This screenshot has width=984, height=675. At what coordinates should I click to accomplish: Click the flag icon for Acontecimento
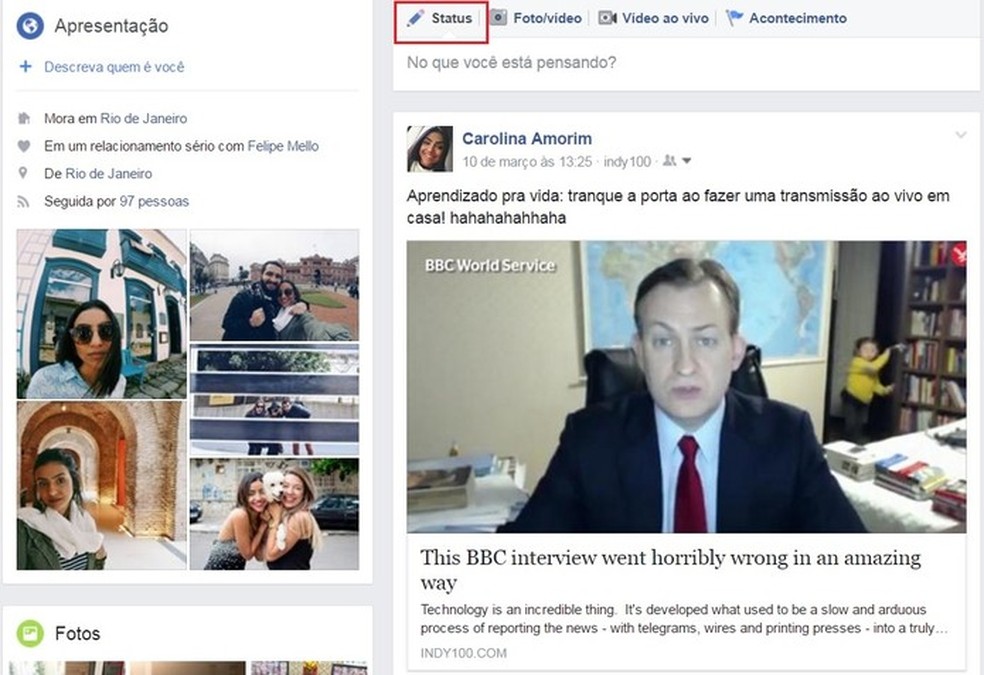coord(734,18)
